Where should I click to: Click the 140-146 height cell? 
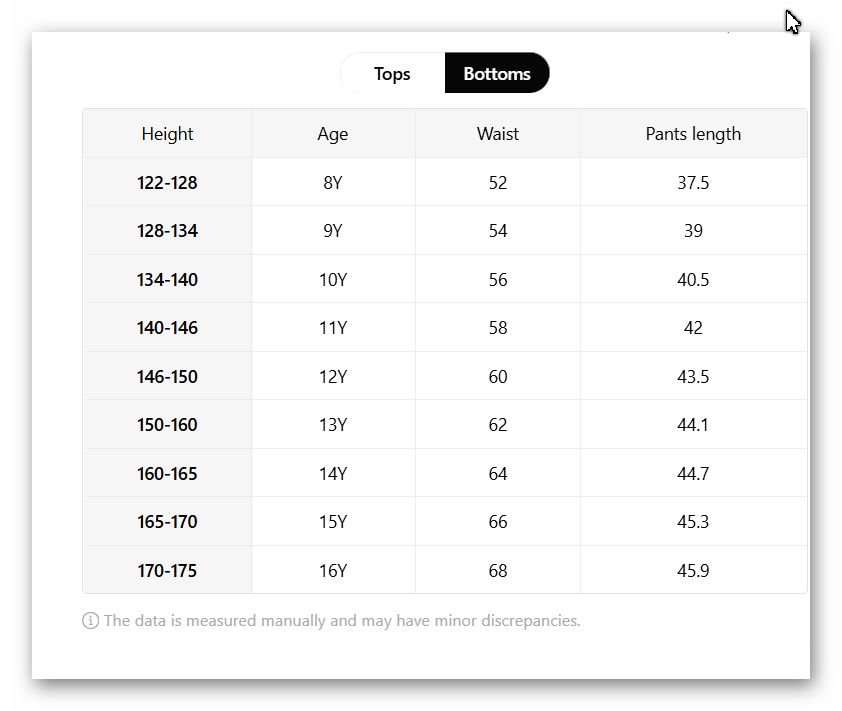click(167, 328)
